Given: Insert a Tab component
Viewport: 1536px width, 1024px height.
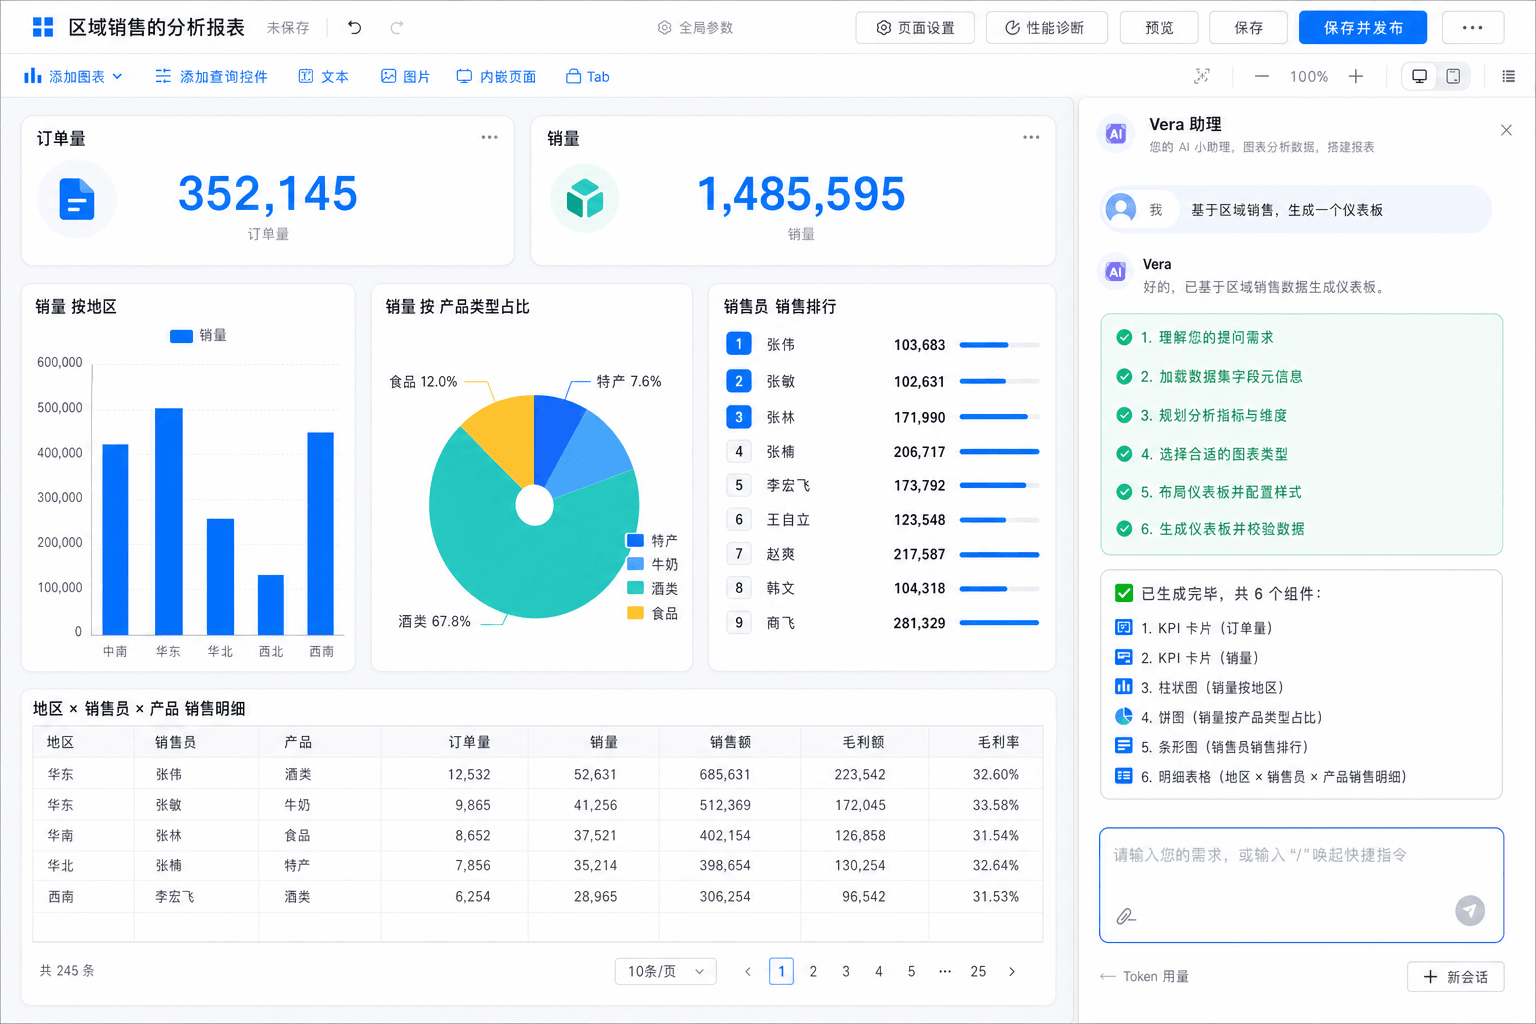Looking at the screenshot, I should coord(587,76).
